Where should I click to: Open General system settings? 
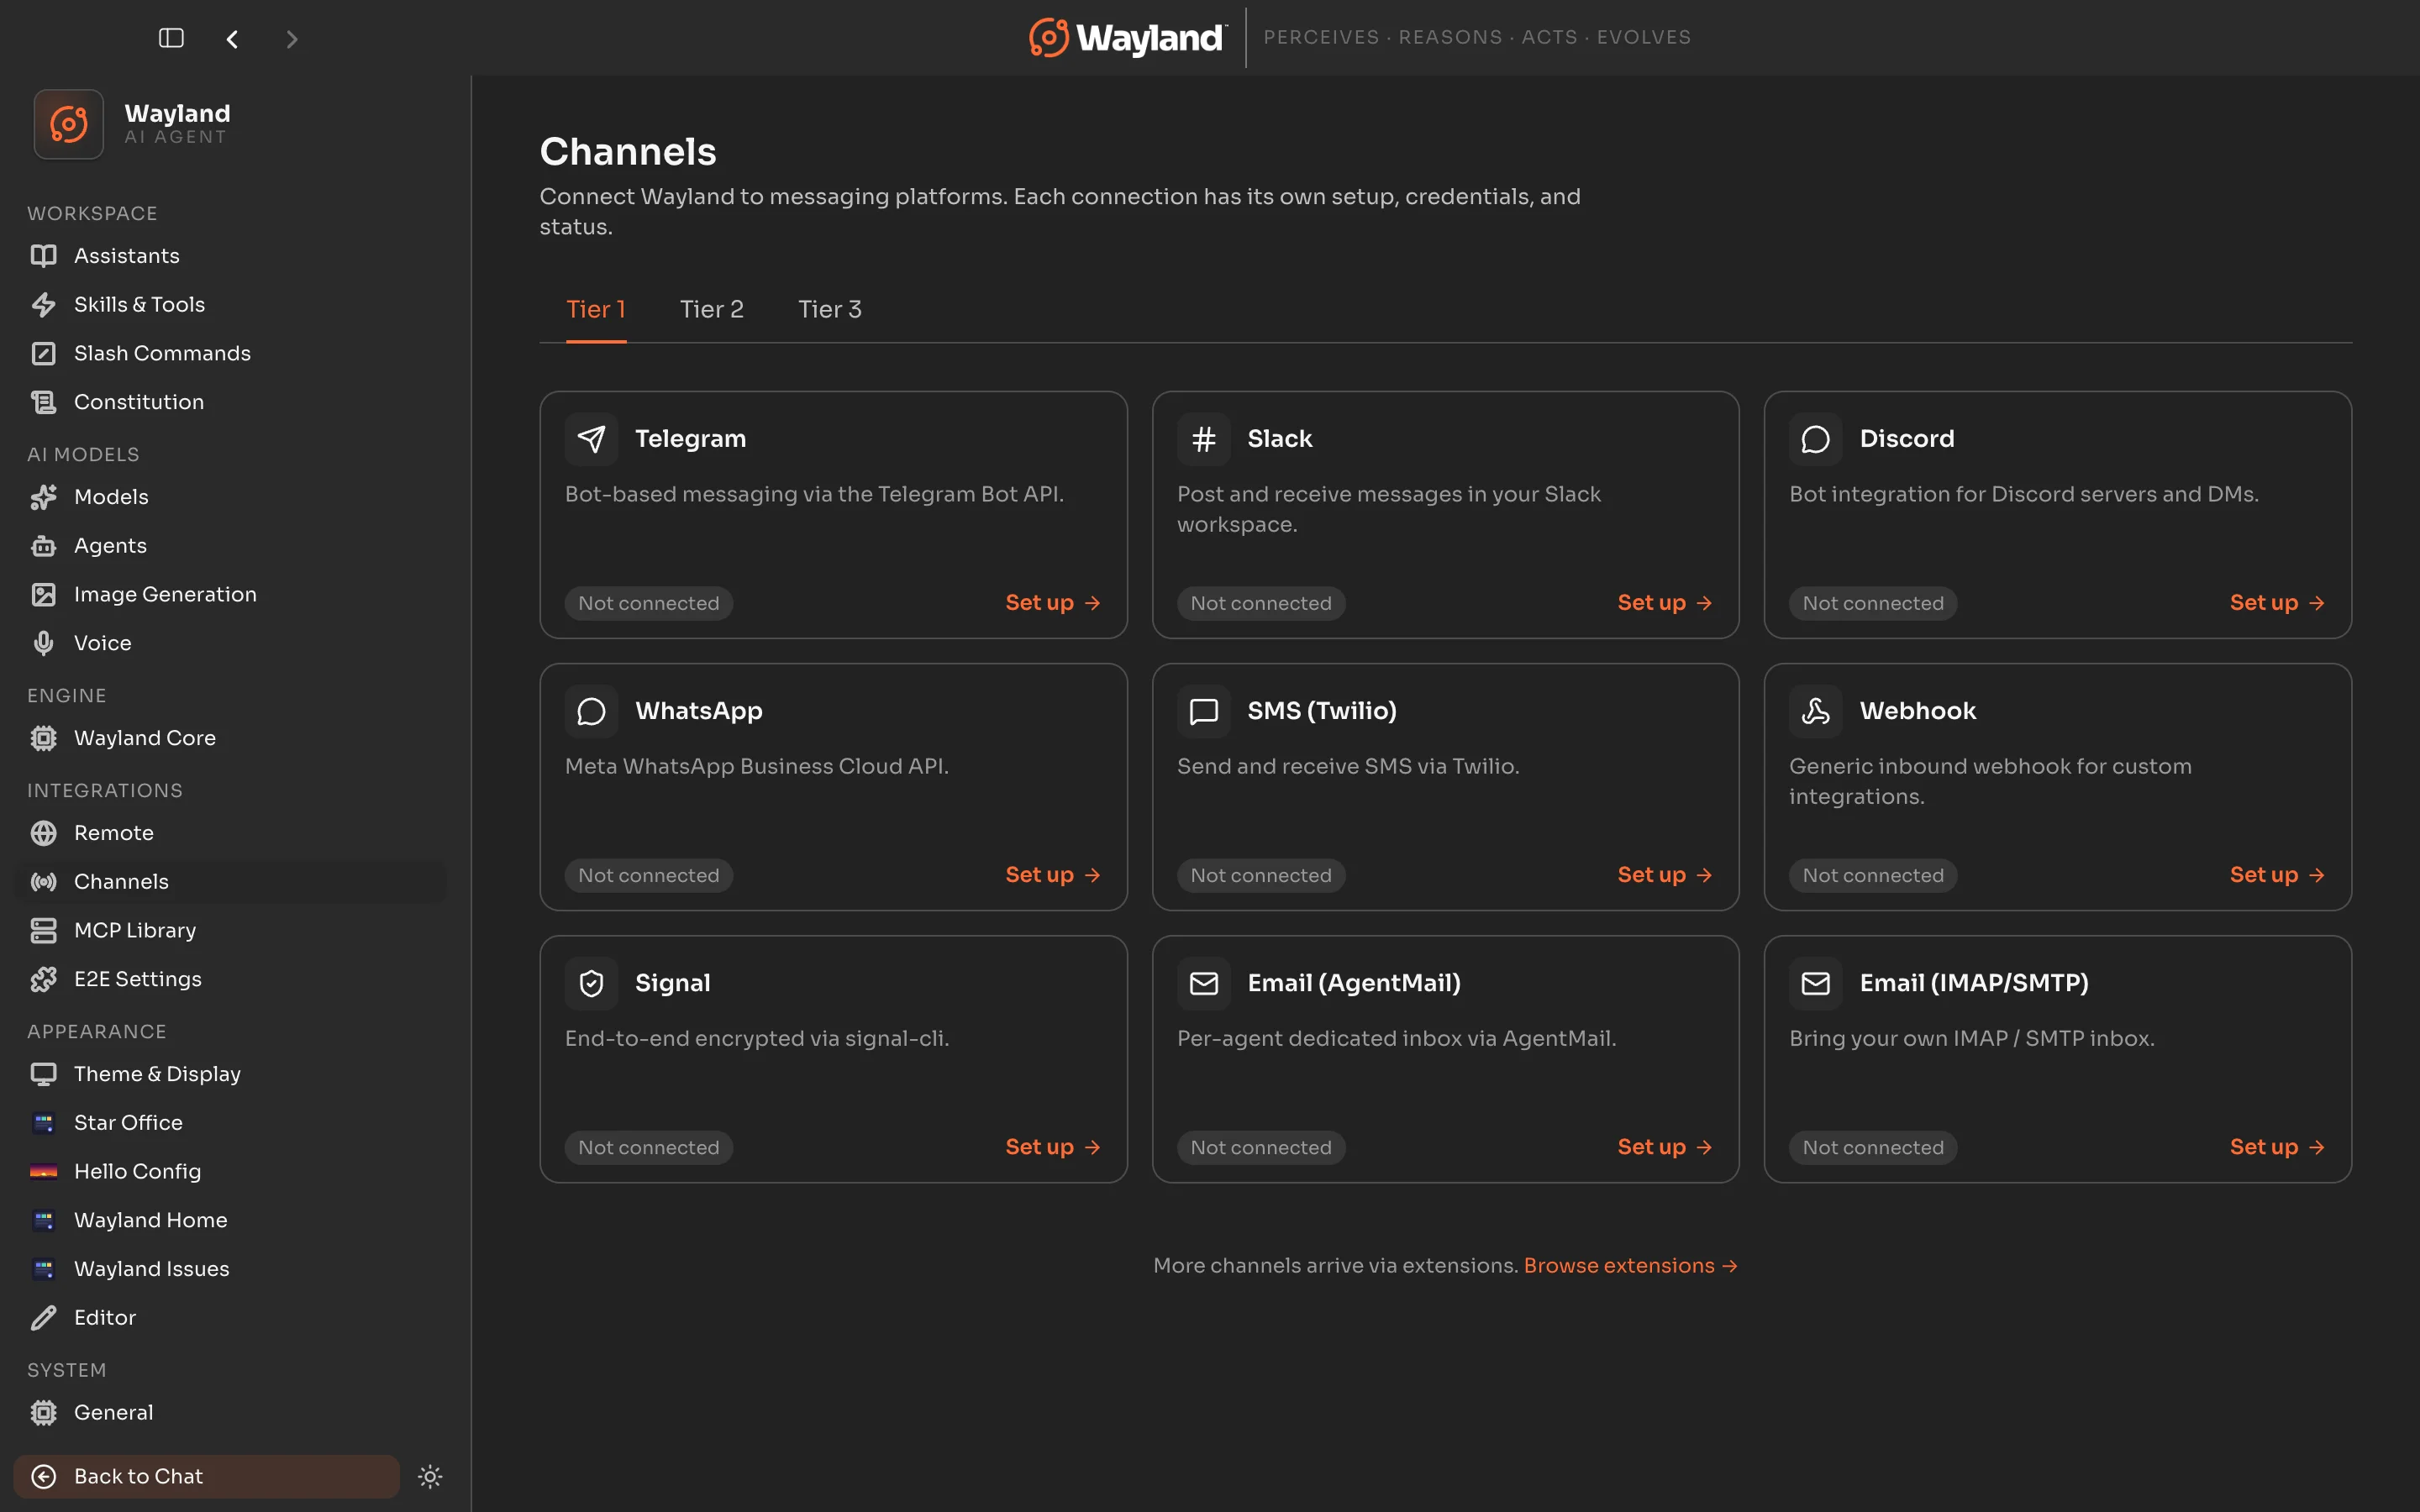click(x=230, y=1412)
